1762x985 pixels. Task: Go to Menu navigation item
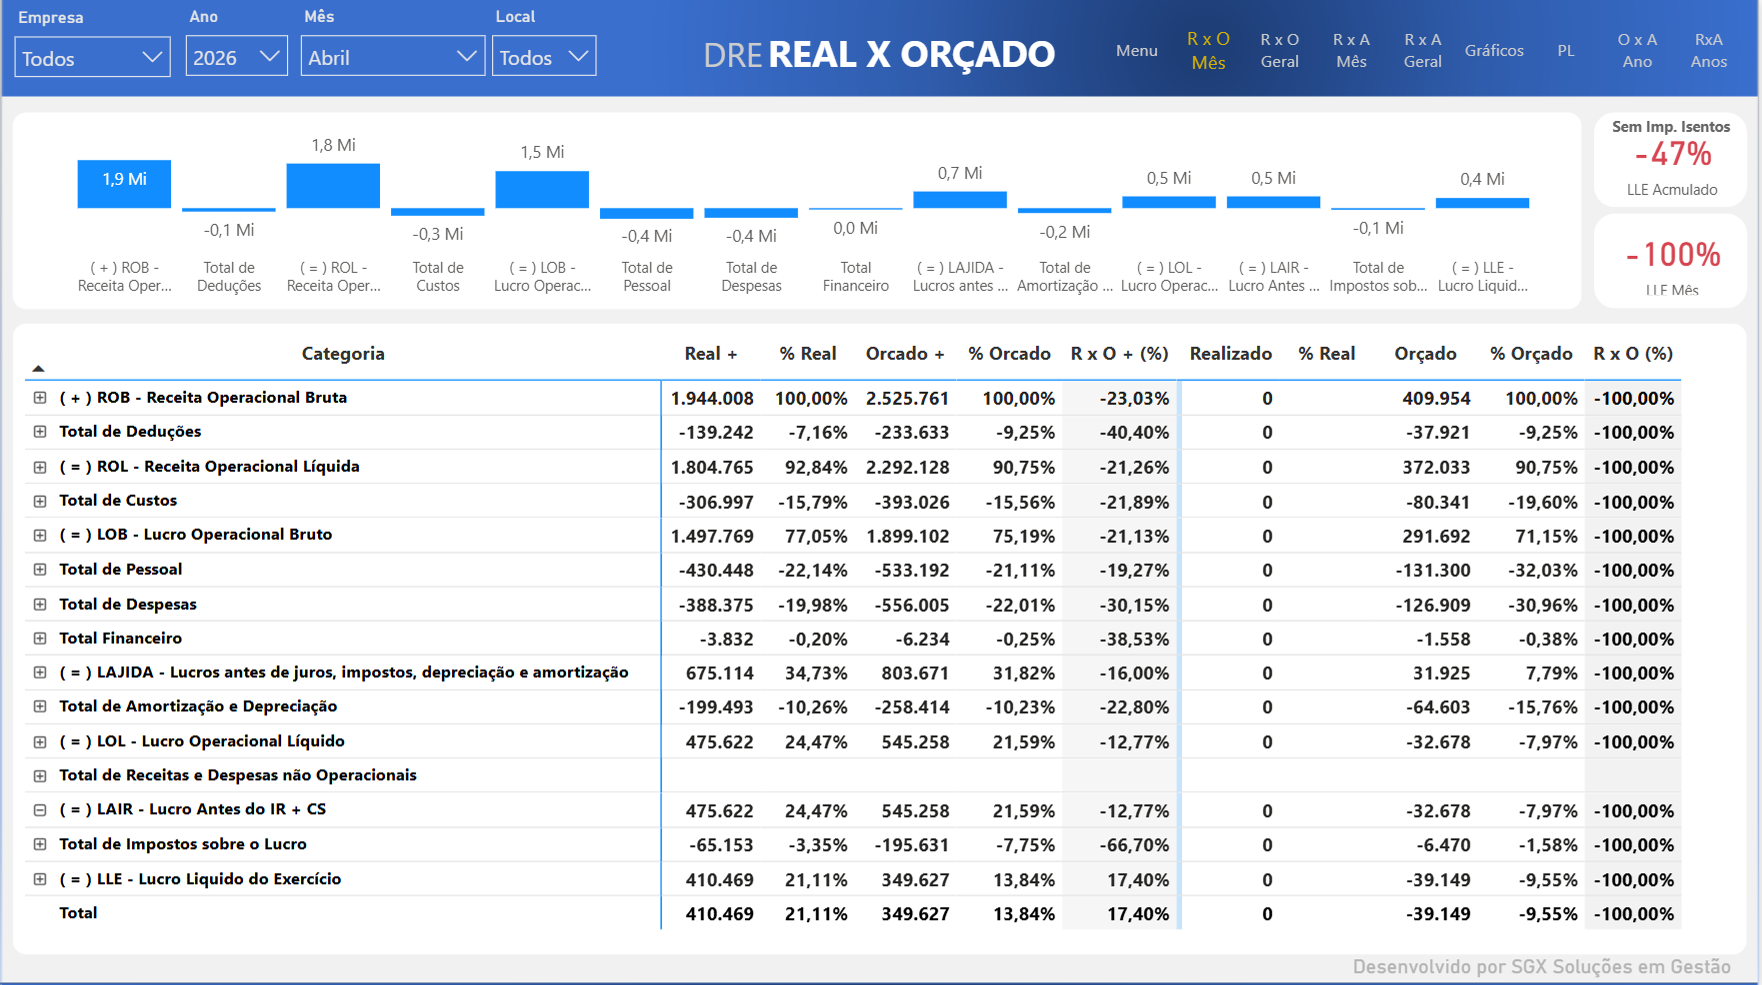1137,50
